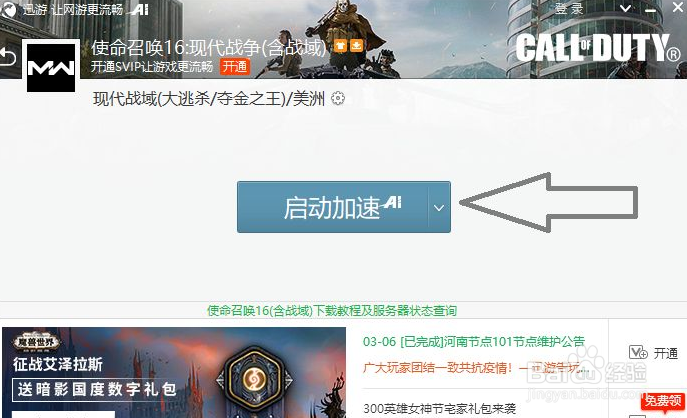Click the Xunyou logo icon

pyautogui.click(x=7, y=10)
